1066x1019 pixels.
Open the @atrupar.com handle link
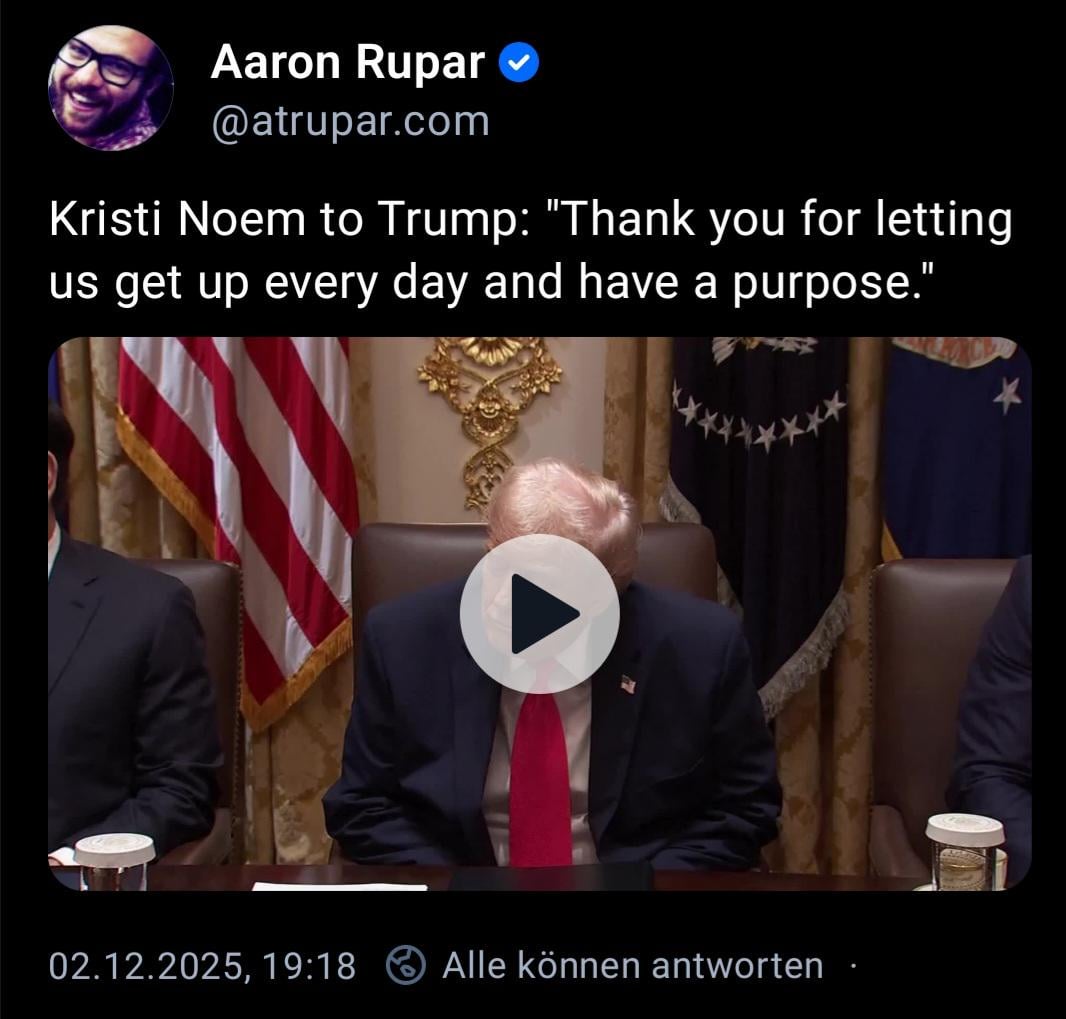pyautogui.click(x=351, y=122)
